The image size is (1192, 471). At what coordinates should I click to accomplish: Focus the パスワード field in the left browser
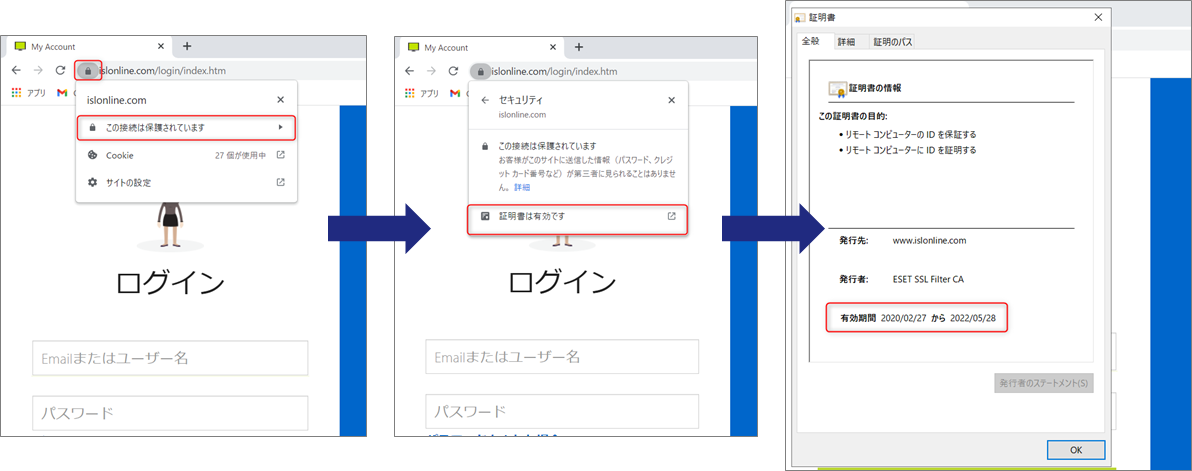[170, 413]
